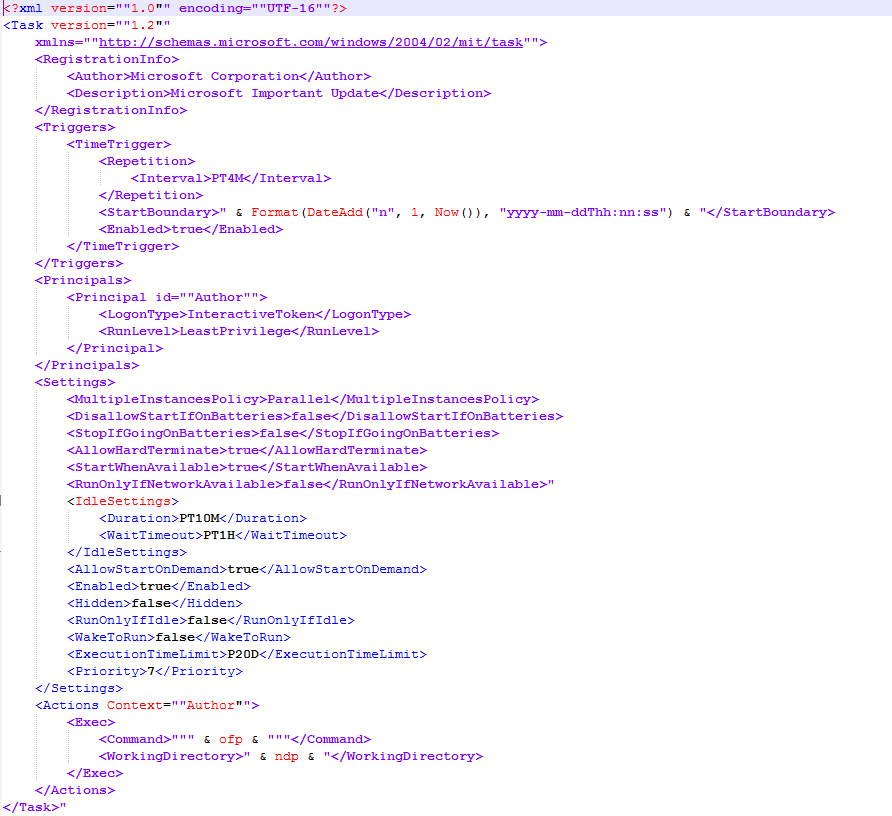892x816 pixels.
Task: Select the Enabled true line inside TimeTrigger
Action: (x=191, y=229)
